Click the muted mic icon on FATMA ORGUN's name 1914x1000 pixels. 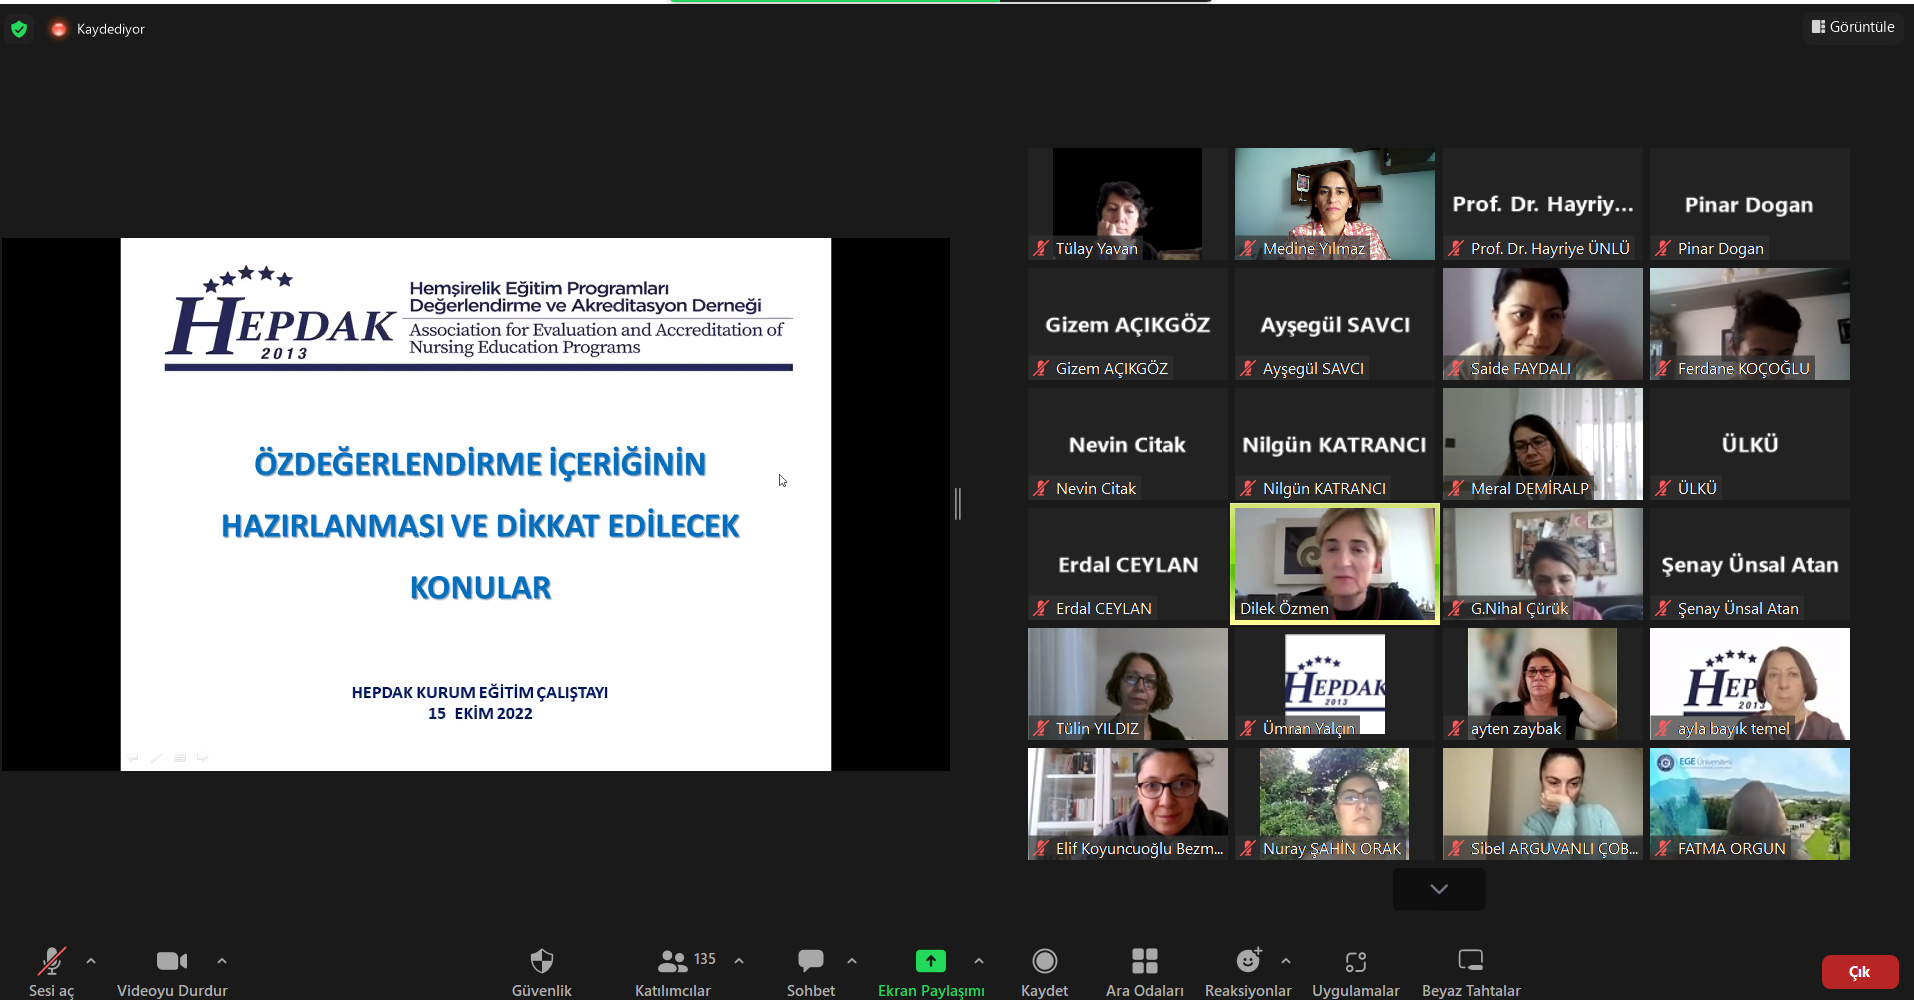pyautogui.click(x=1664, y=849)
